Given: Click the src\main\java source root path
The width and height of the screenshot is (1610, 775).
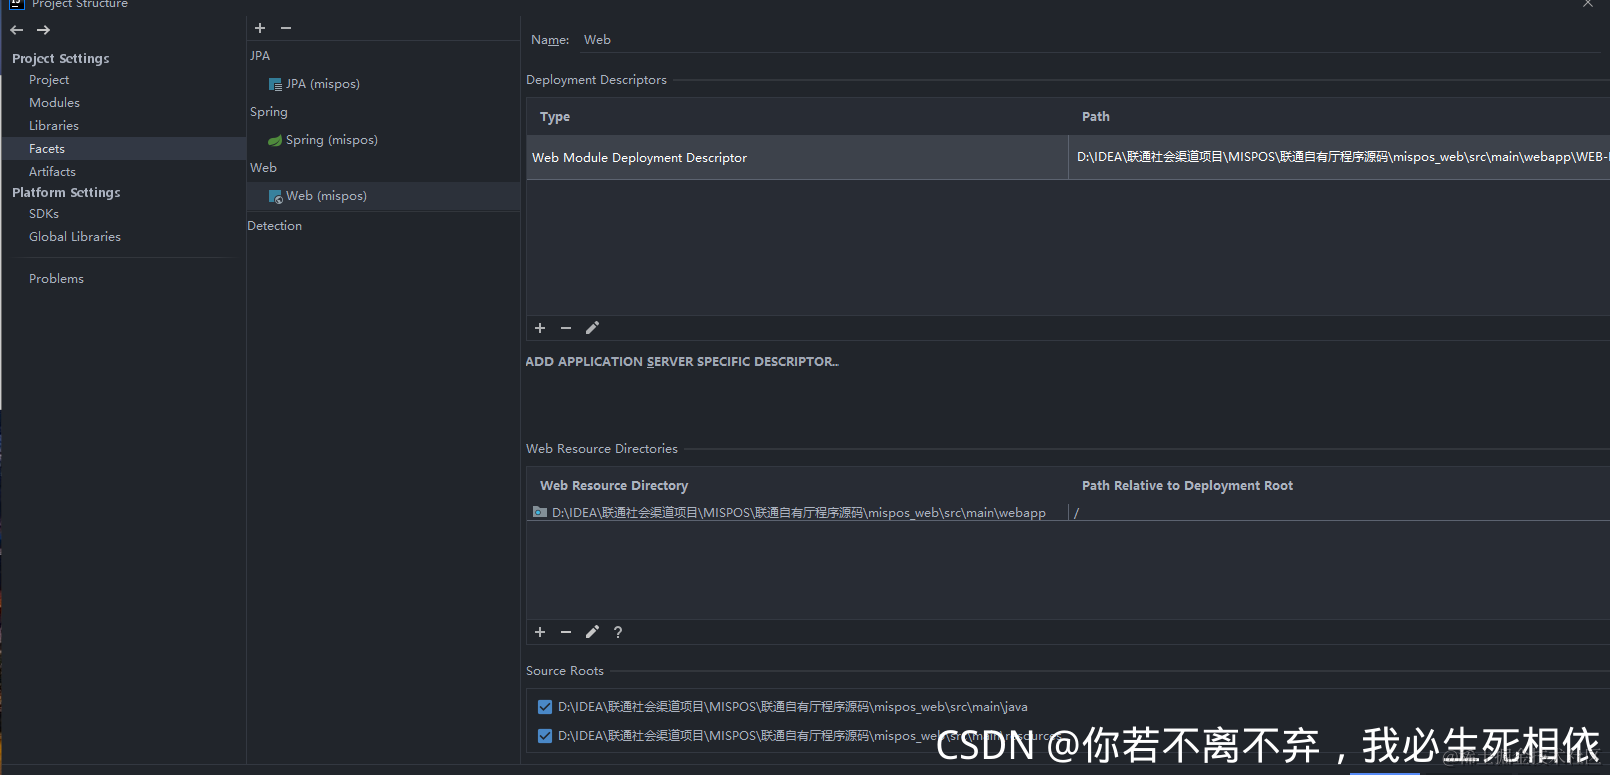Looking at the screenshot, I should (x=793, y=707).
